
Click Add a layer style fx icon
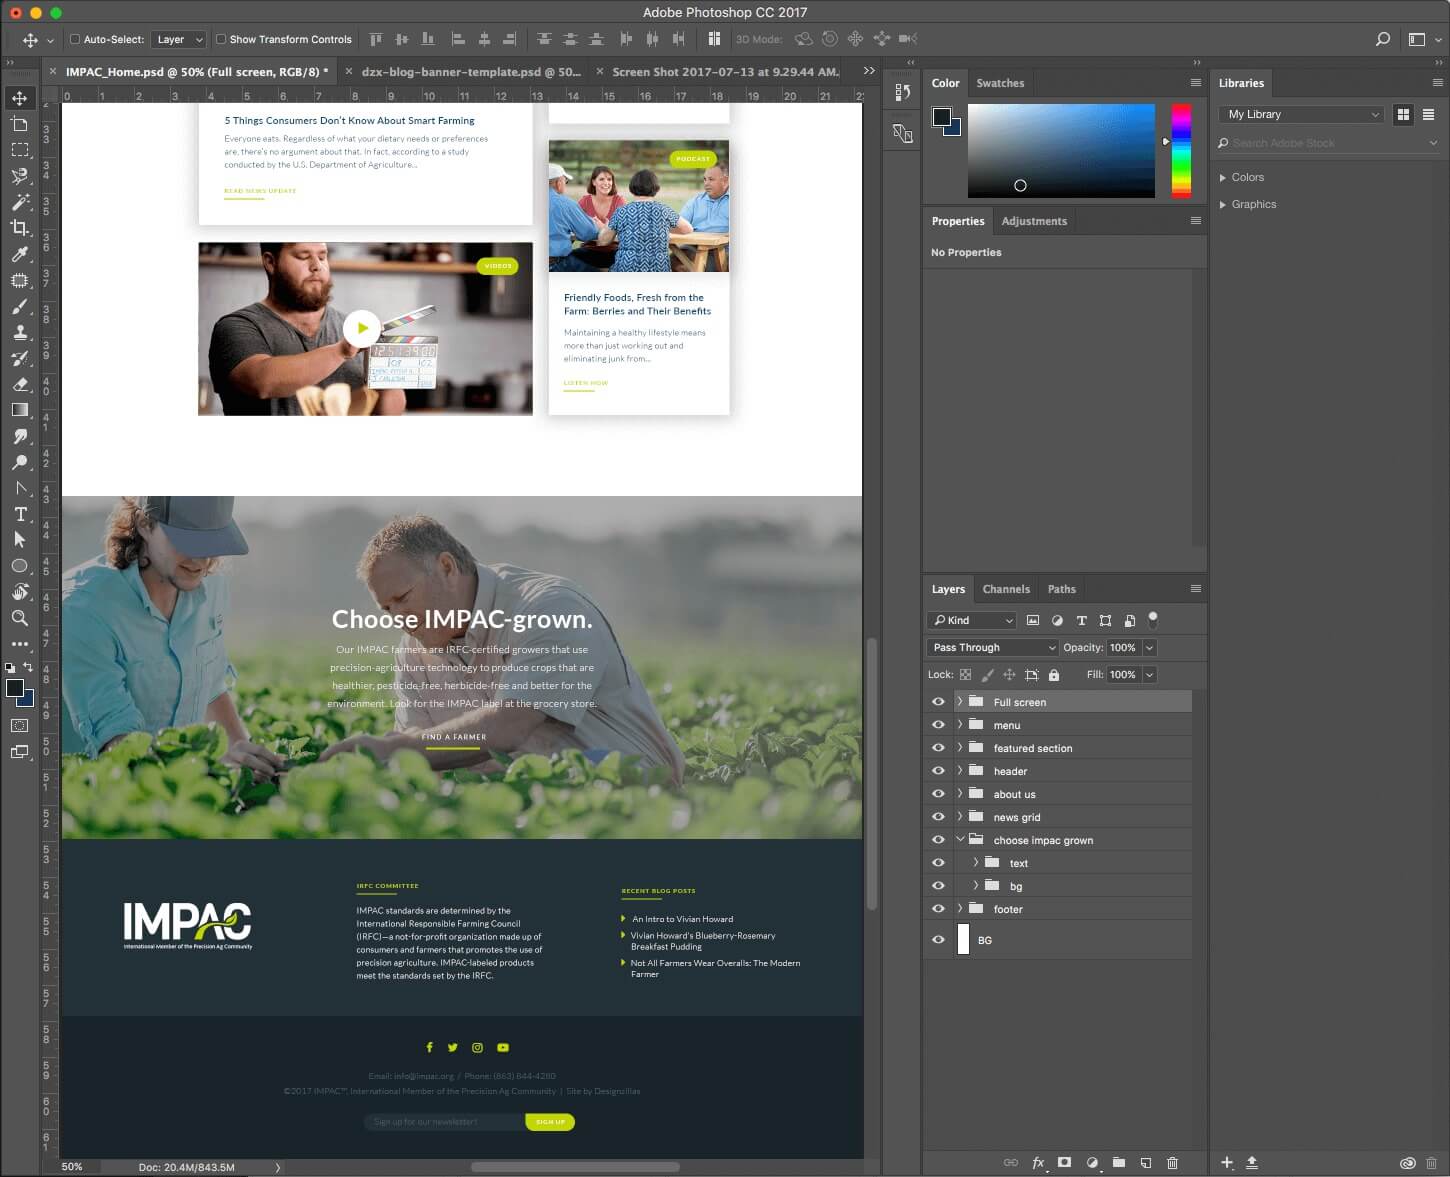point(1038,1163)
